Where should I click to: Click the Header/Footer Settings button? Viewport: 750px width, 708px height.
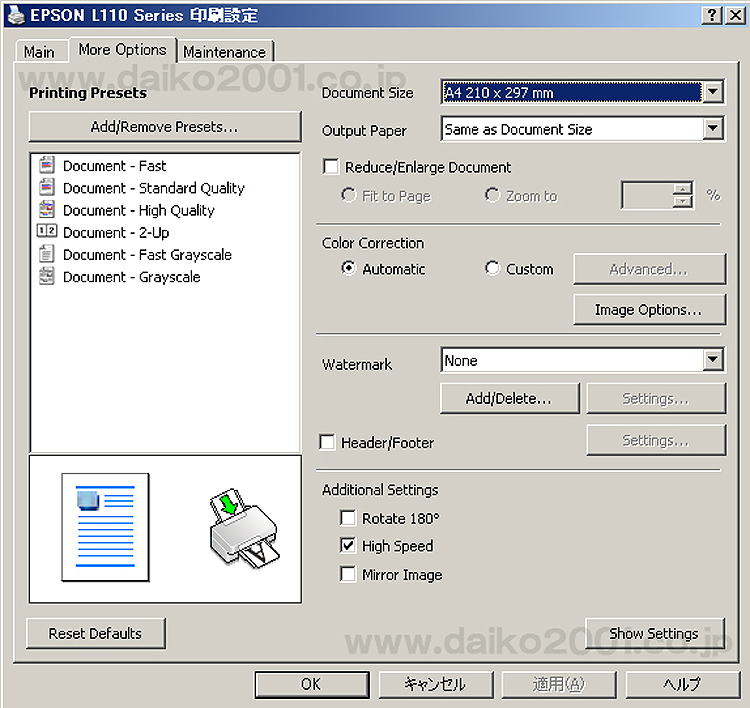pos(655,440)
